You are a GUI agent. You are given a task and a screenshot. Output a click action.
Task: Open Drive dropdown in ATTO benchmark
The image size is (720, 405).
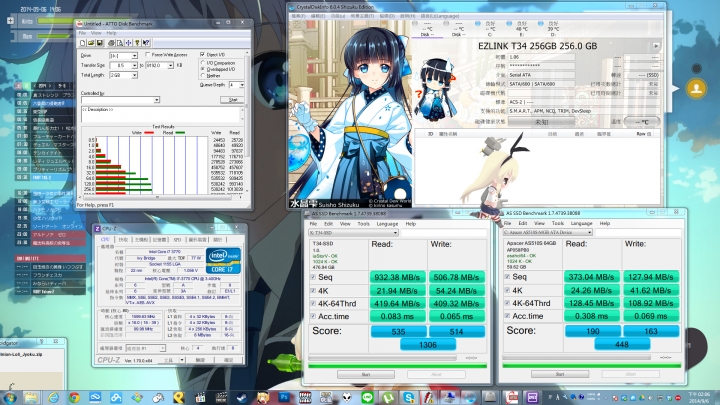pyautogui.click(x=135, y=56)
